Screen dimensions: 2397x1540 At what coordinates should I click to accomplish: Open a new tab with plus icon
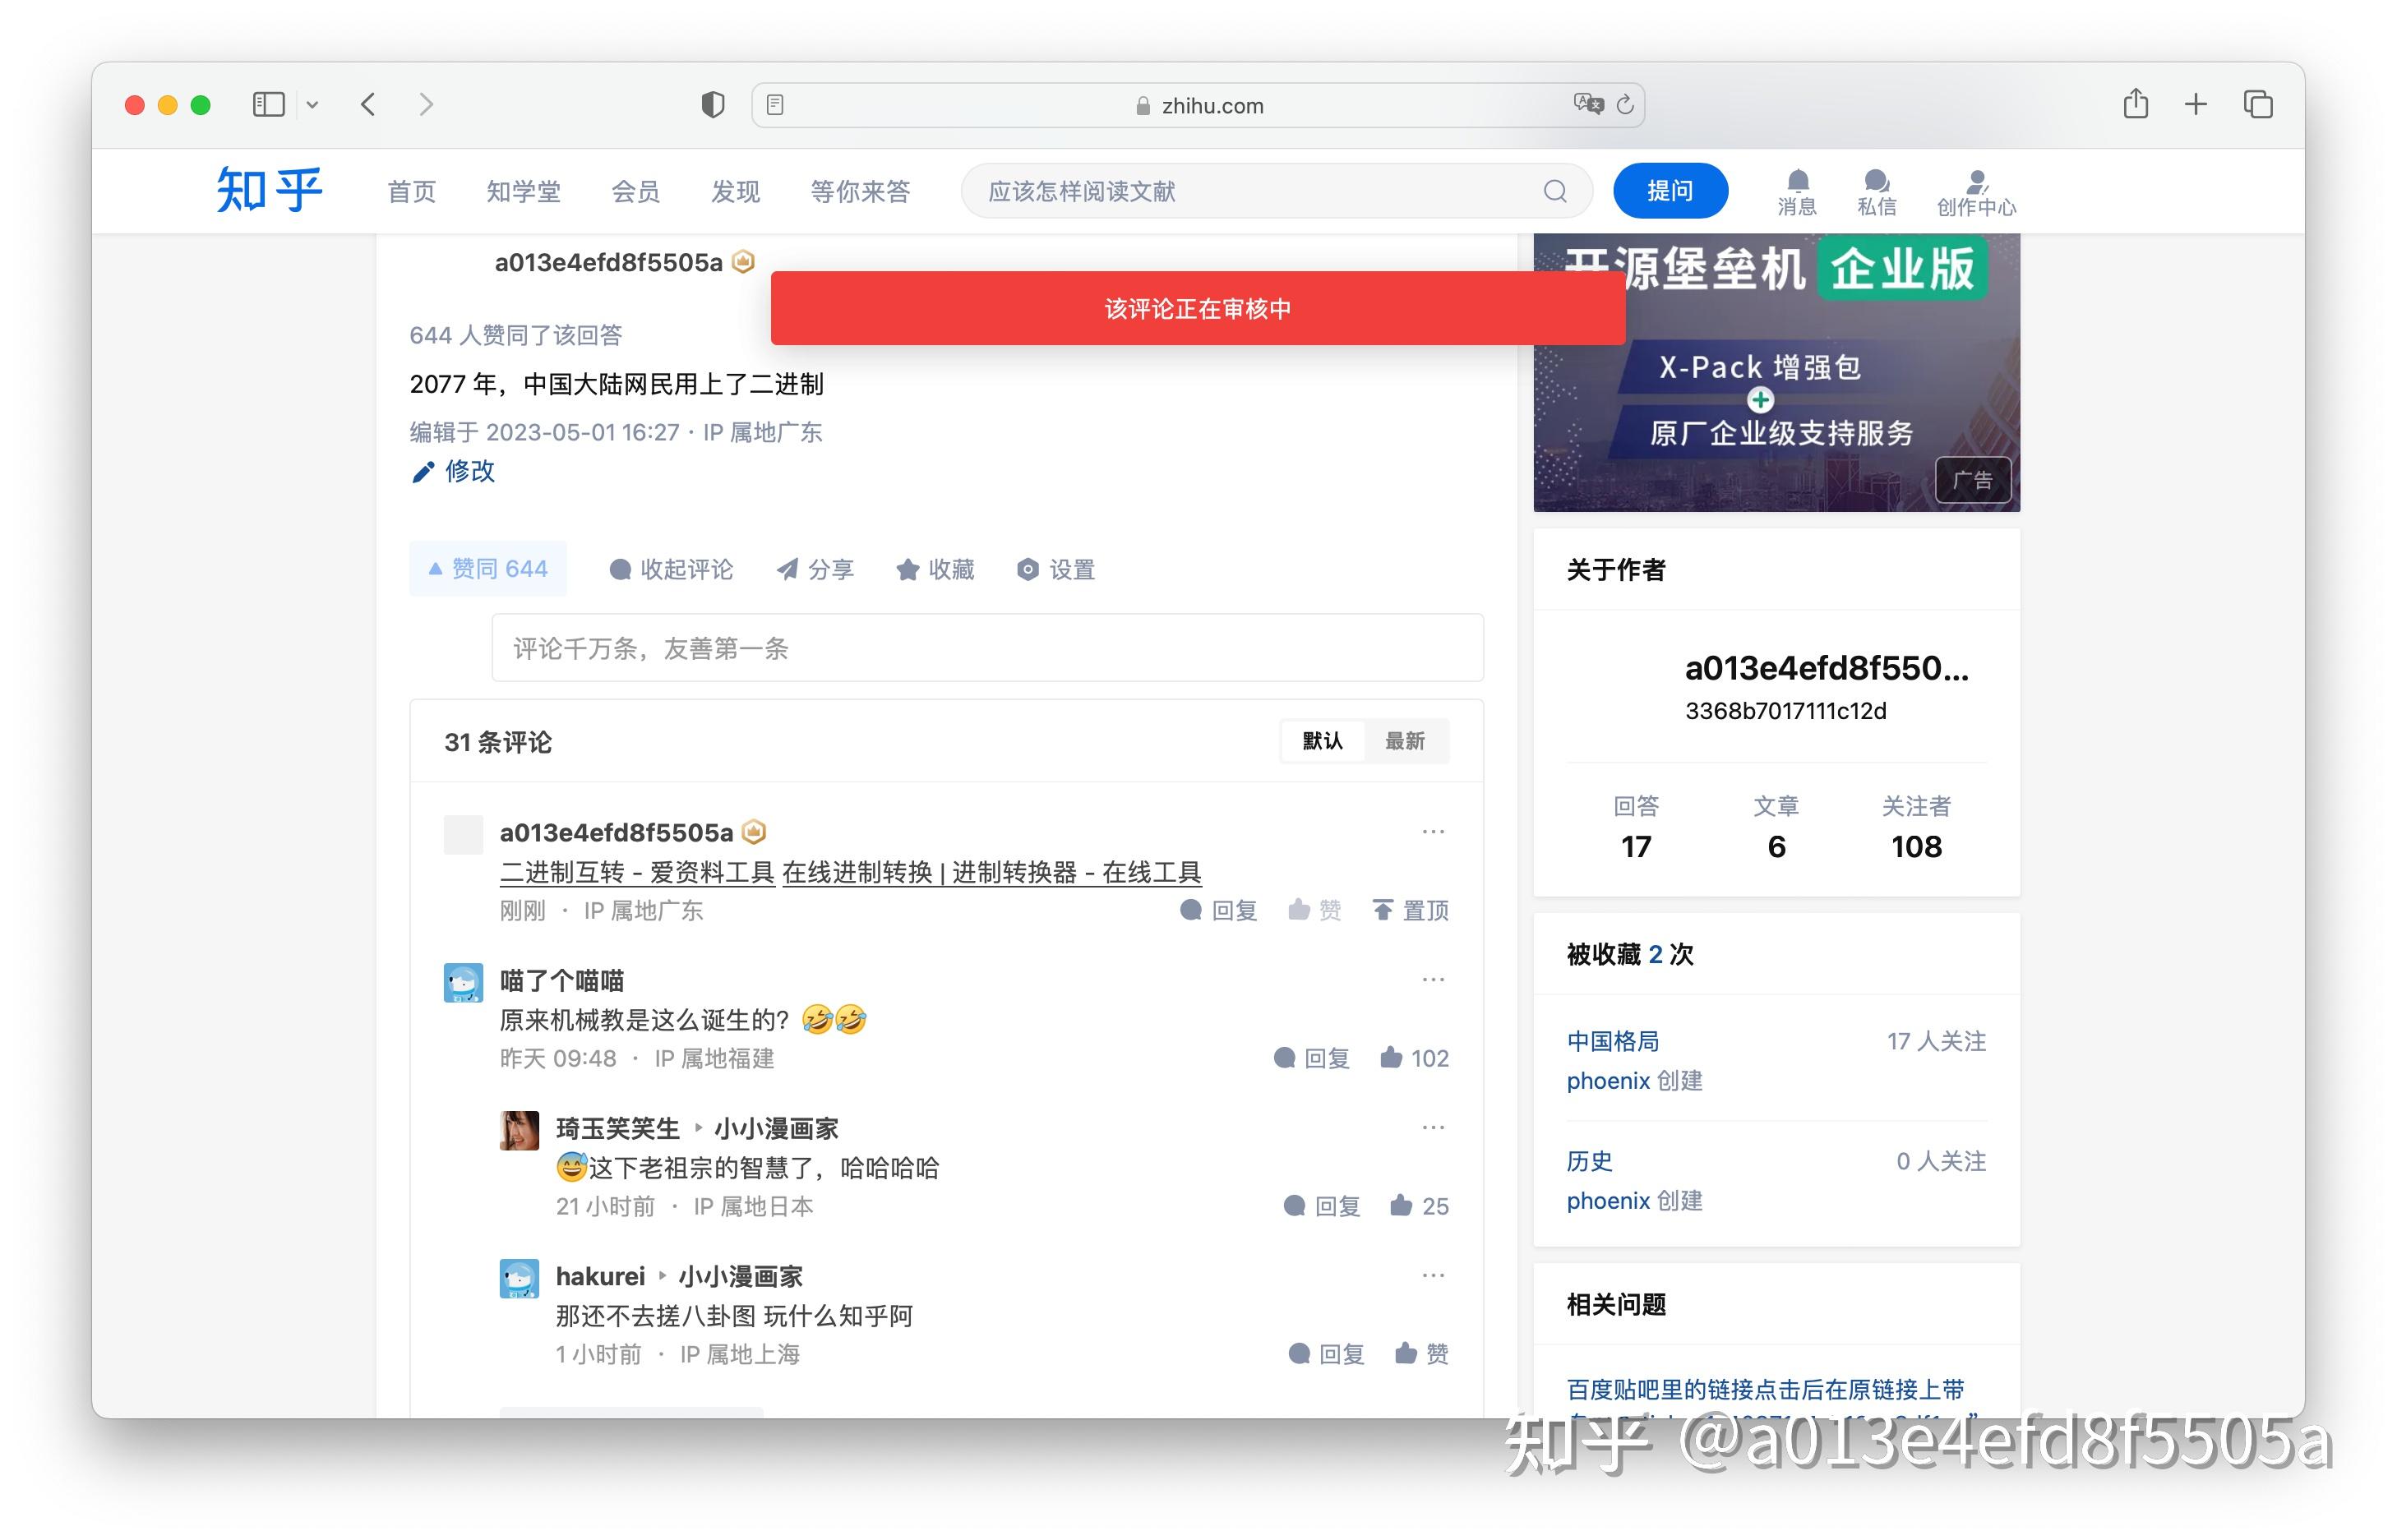click(x=2196, y=104)
